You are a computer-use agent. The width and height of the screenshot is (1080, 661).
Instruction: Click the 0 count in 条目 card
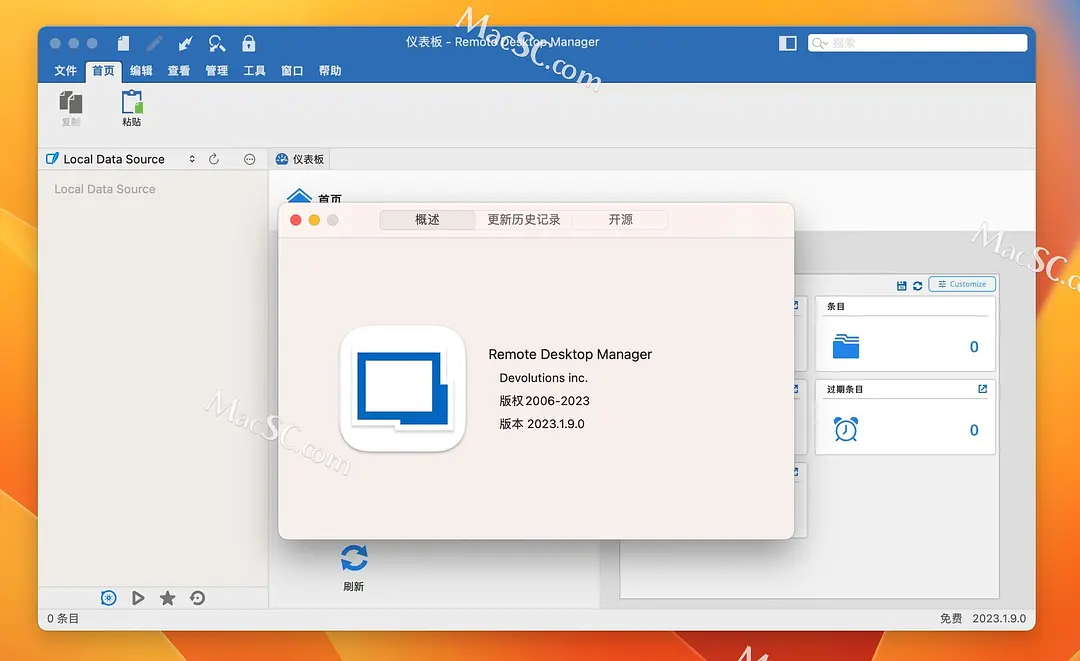point(974,347)
